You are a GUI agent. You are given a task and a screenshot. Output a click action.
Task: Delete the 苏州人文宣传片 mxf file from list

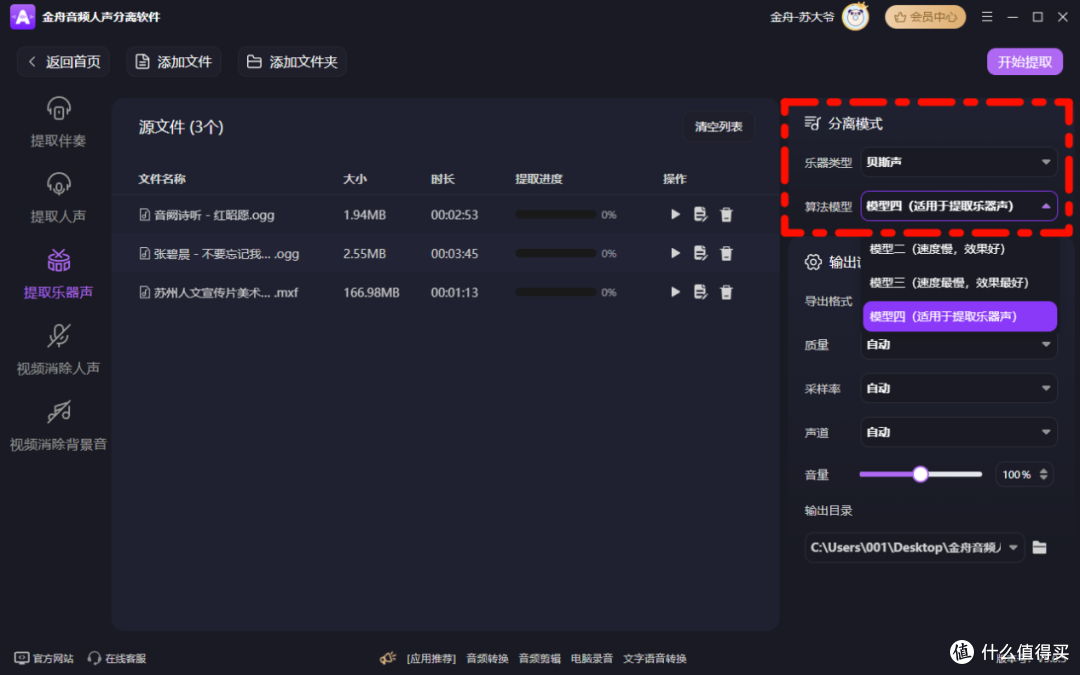click(x=726, y=291)
